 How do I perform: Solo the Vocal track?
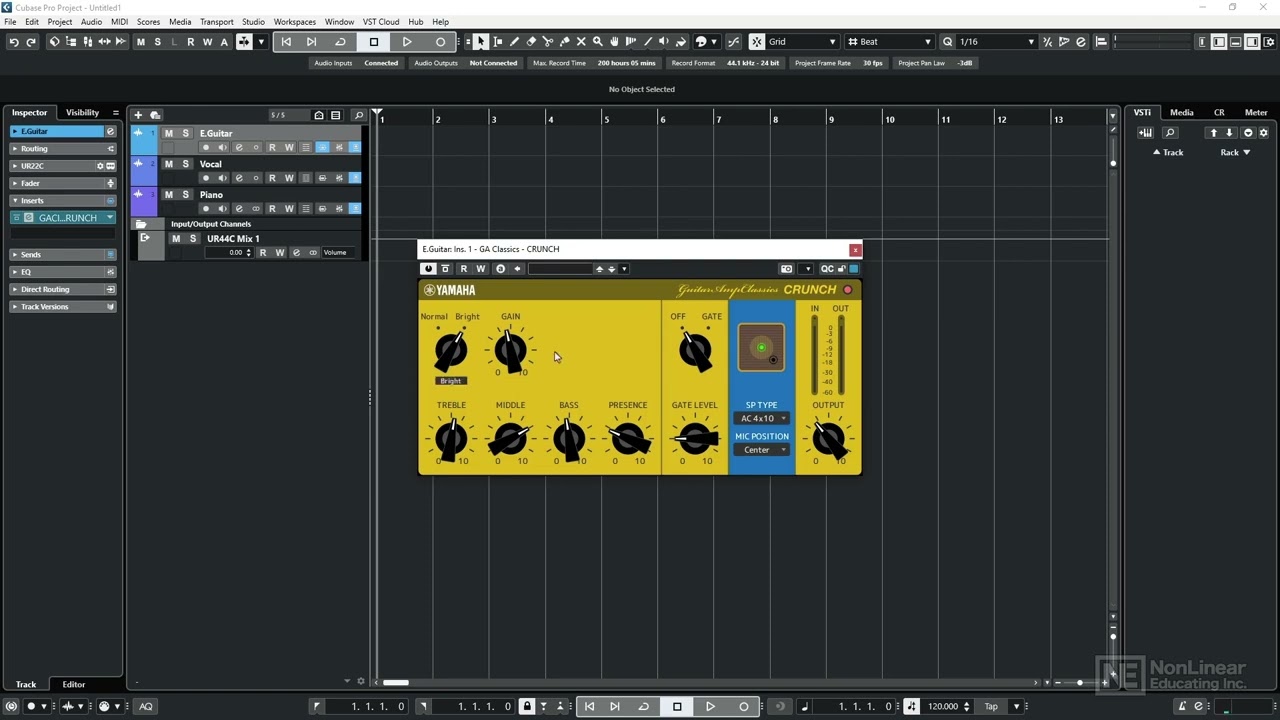(185, 164)
